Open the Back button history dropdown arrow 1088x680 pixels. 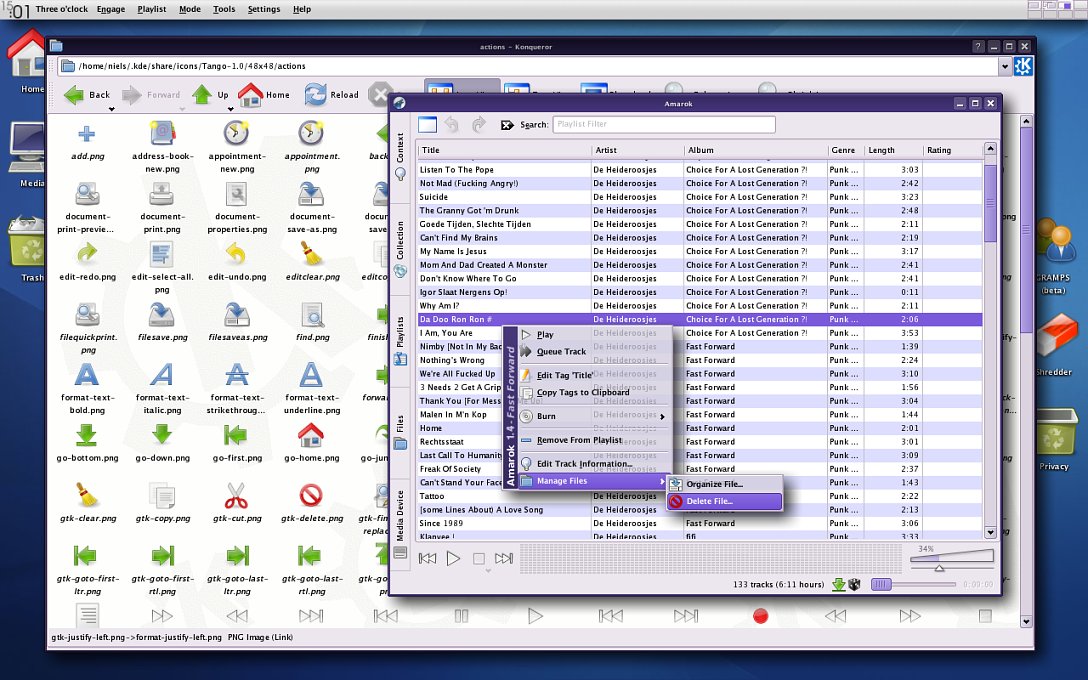[x=111, y=109]
